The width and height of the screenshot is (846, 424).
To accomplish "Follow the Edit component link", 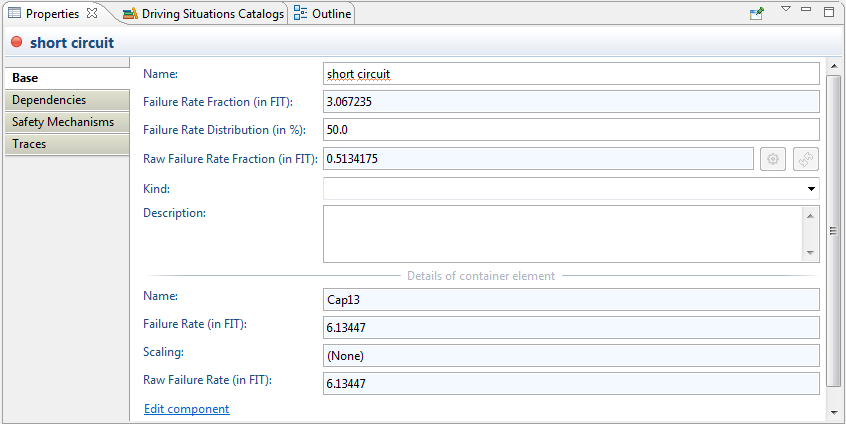I will (186, 409).
